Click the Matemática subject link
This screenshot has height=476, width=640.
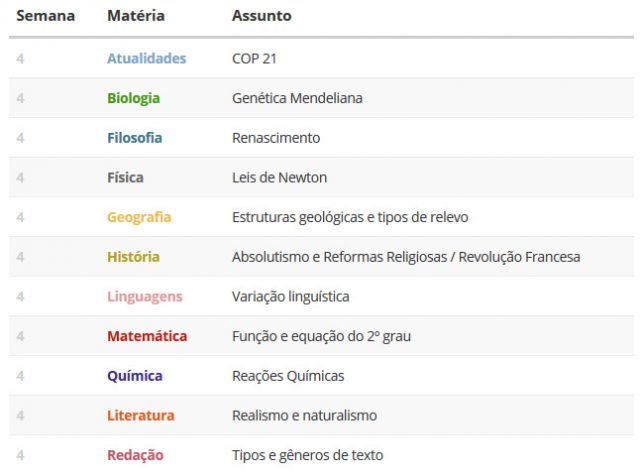coord(147,336)
